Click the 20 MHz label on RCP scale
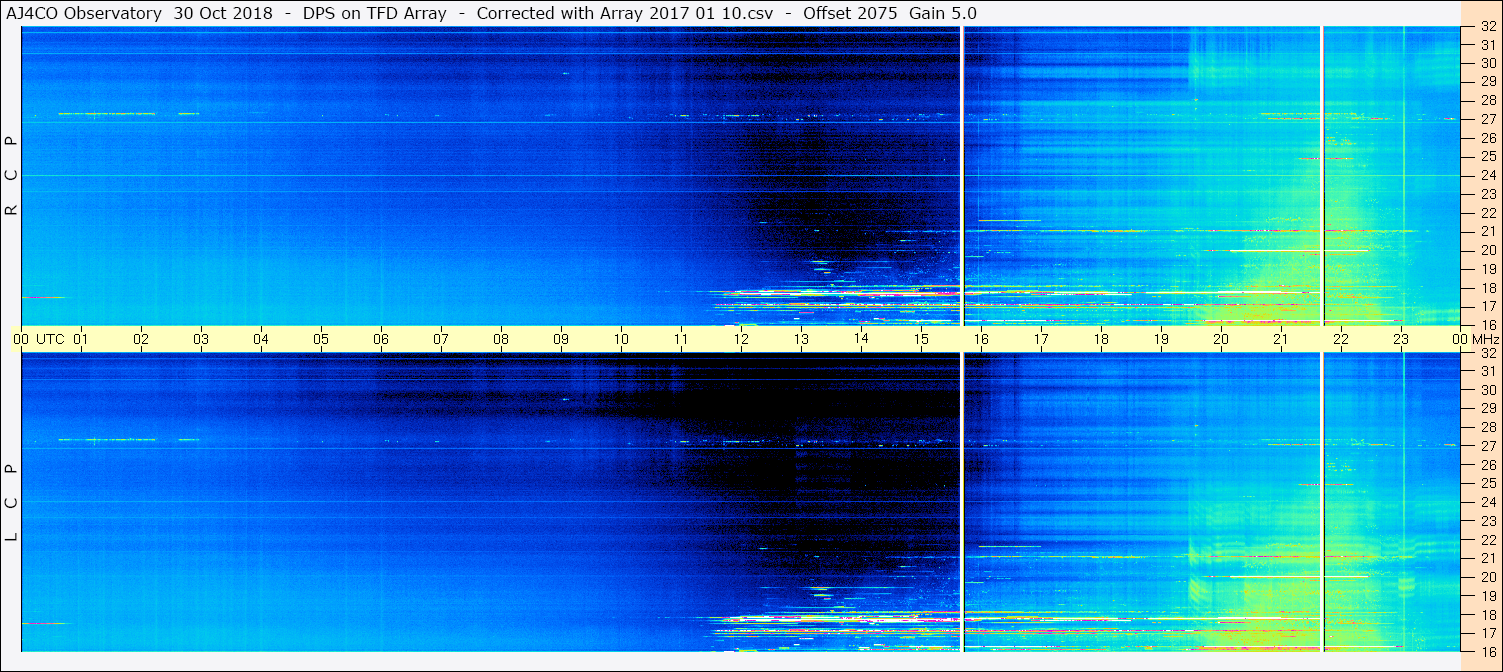Viewport: 1503px width, 672px height. point(1488,250)
